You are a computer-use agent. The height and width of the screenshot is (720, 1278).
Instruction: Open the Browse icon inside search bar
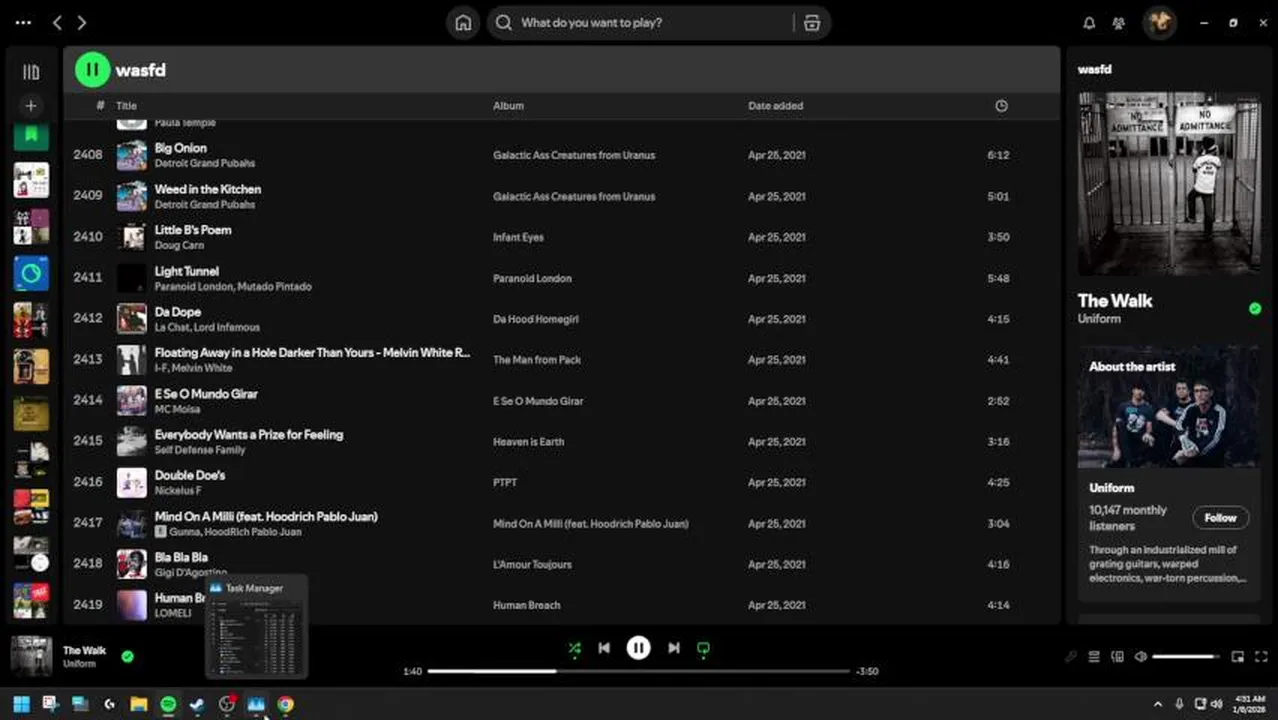coord(812,23)
